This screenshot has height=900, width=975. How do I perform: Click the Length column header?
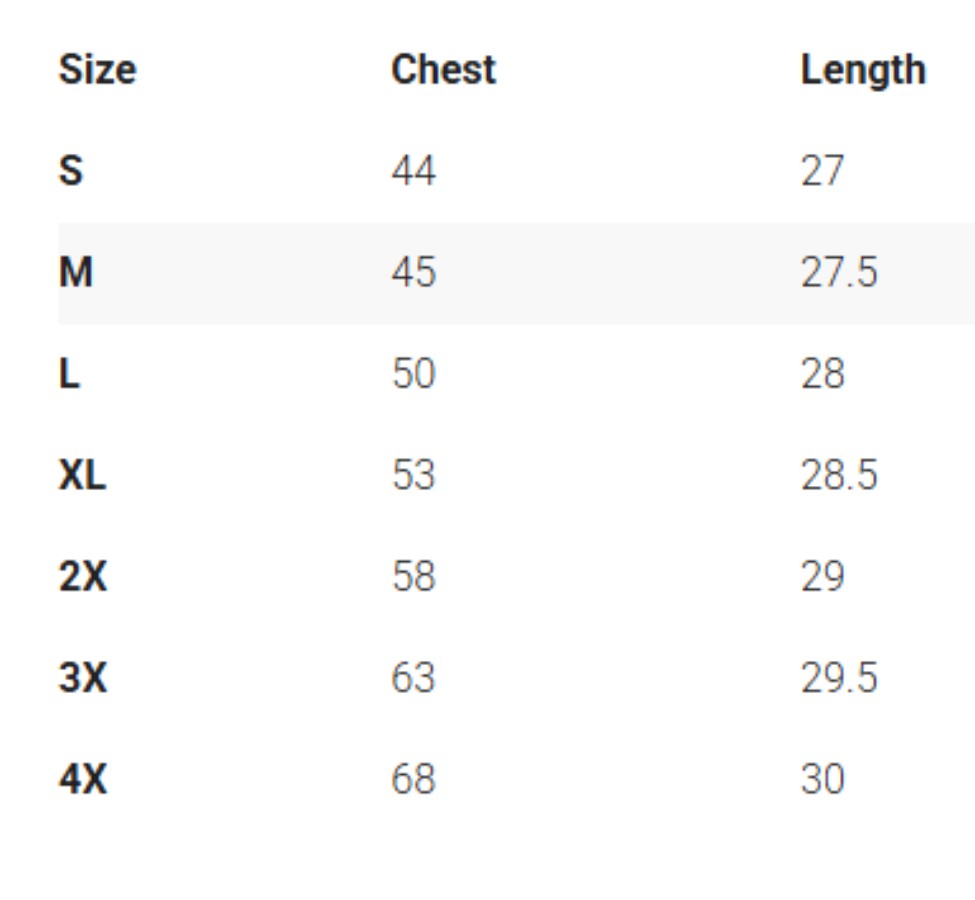862,70
